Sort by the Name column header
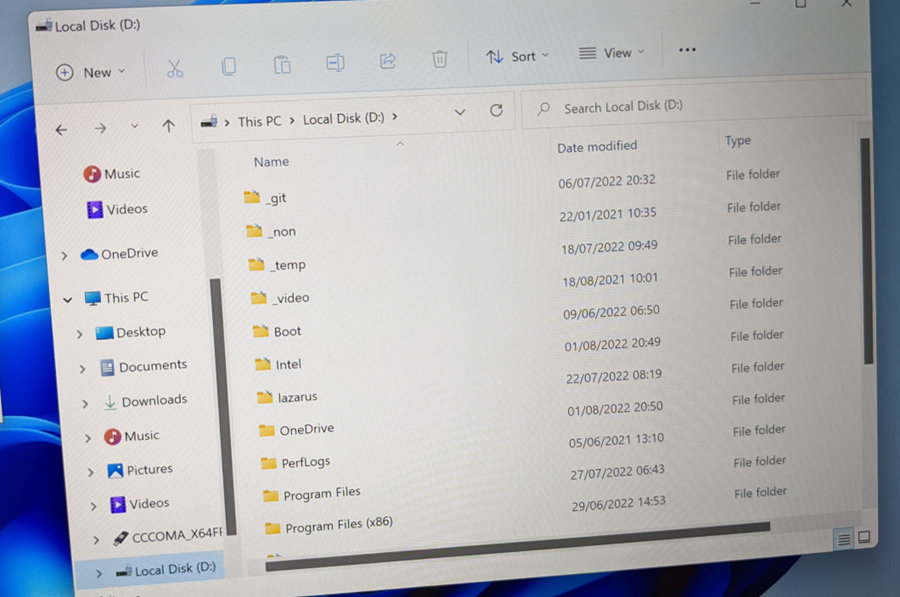This screenshot has width=900, height=597. point(271,162)
